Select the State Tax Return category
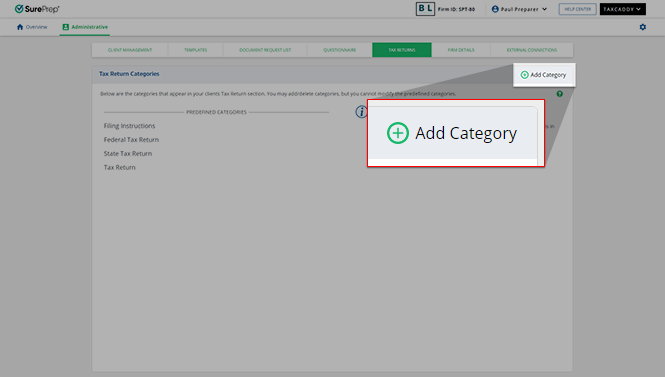Image resolution: width=665 pixels, height=377 pixels. 128,154
